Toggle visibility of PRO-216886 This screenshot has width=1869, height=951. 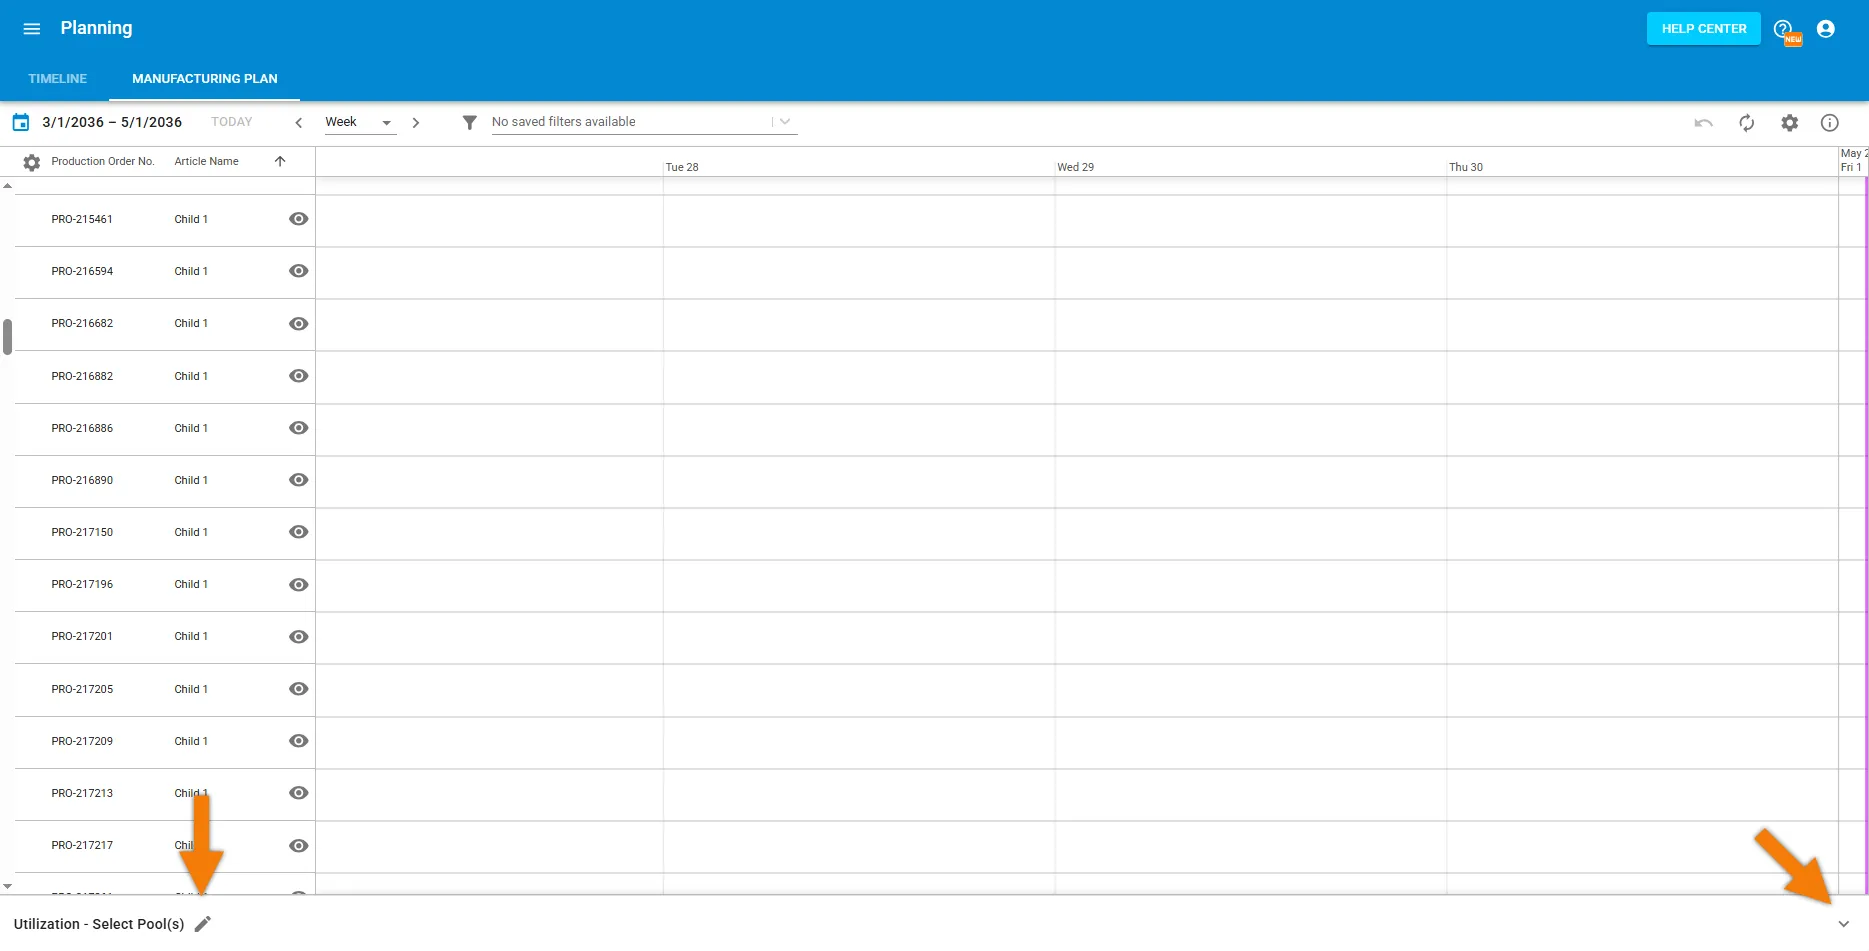(x=298, y=428)
